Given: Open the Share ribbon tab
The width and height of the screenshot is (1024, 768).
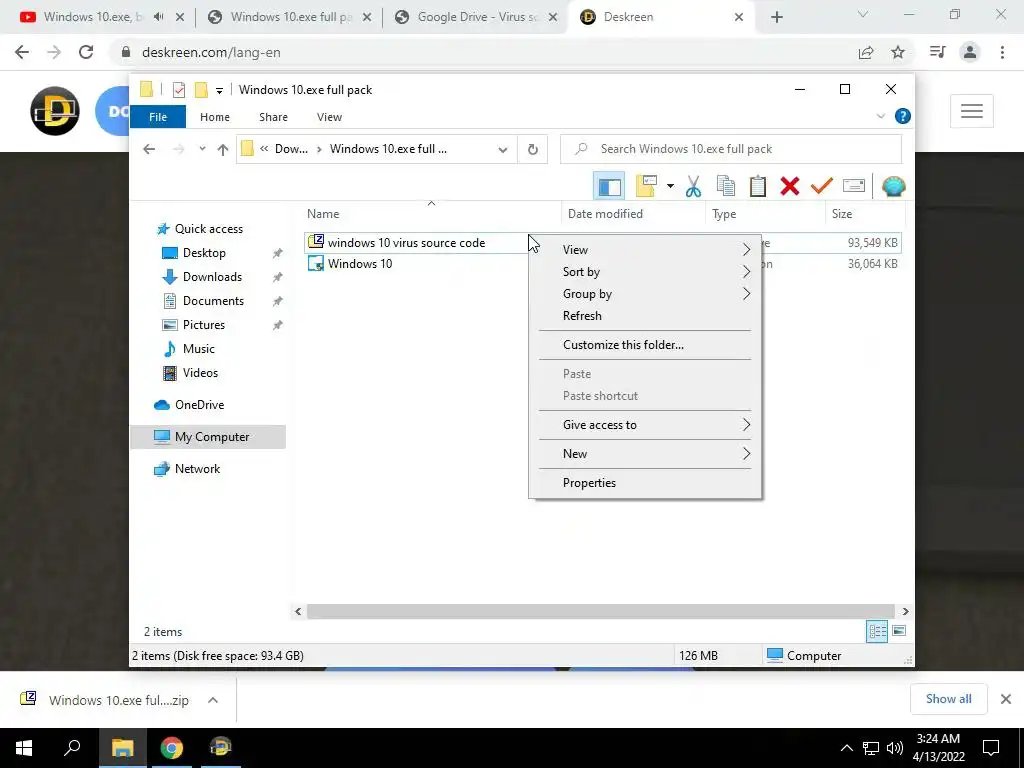Looking at the screenshot, I should click(x=273, y=117).
